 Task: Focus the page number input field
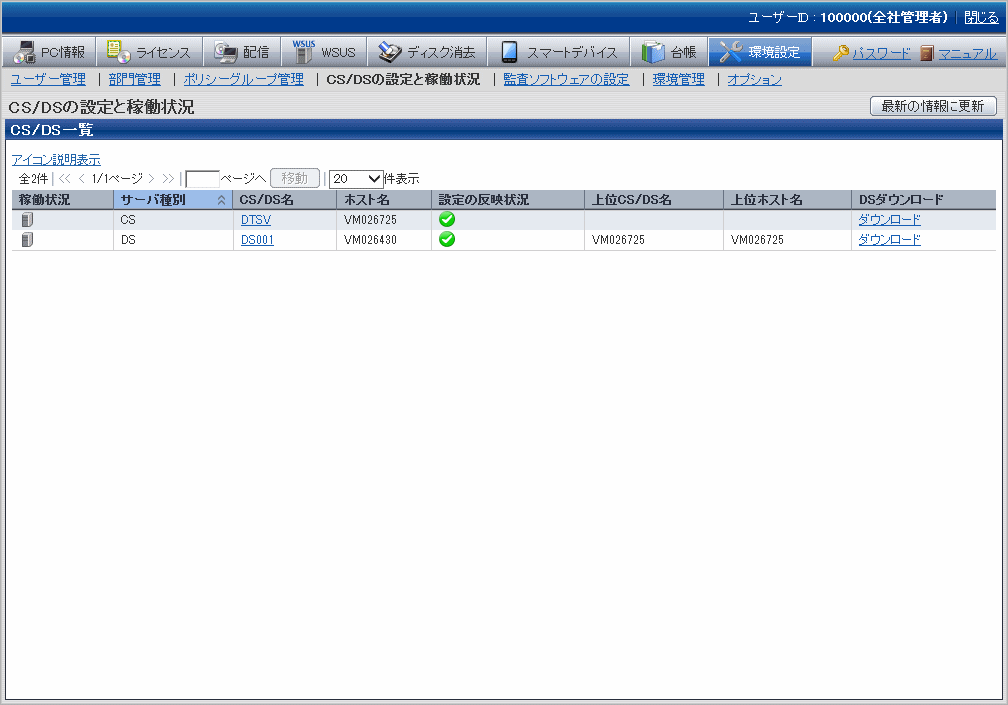point(202,179)
